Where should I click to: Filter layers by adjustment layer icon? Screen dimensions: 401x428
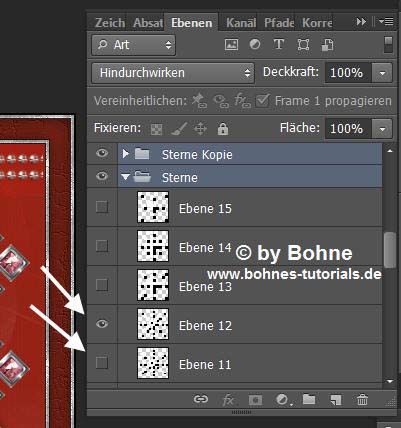tap(255, 44)
